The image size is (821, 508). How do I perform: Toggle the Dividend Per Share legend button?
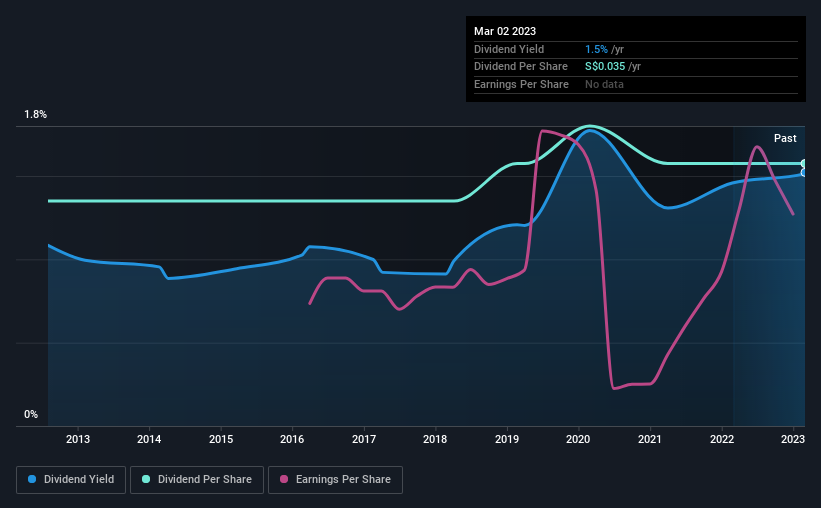197,480
